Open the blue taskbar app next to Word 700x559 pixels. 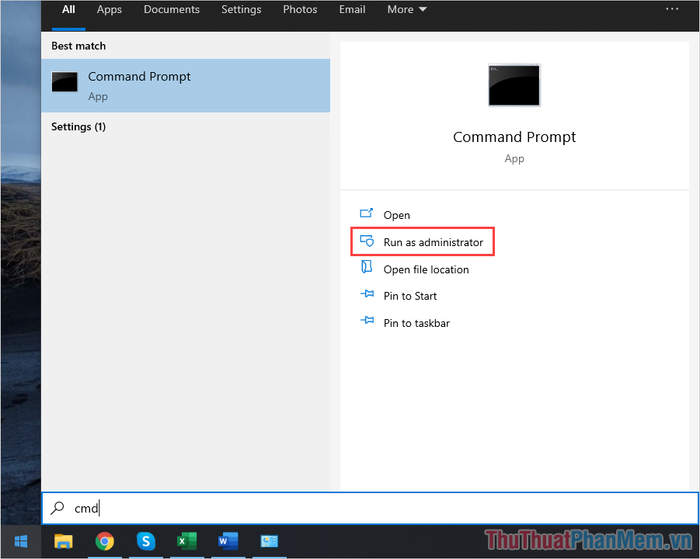point(269,542)
